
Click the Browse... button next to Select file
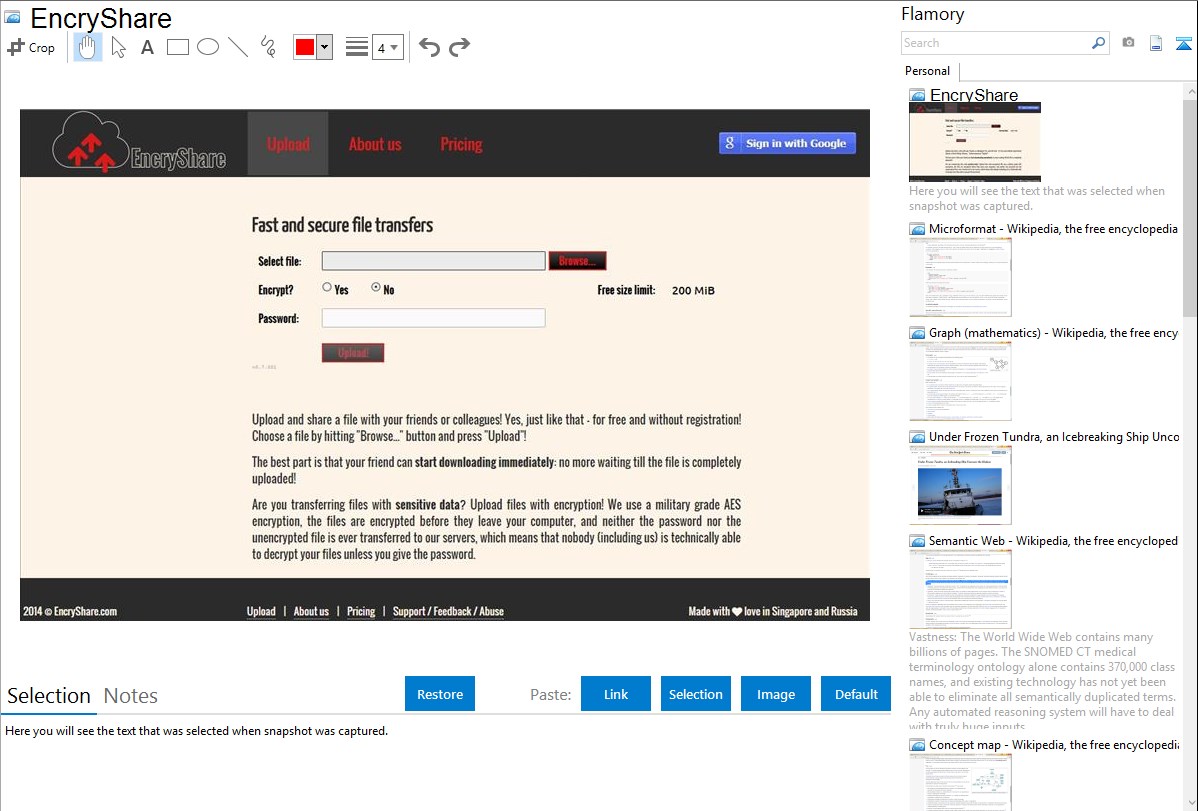tap(578, 261)
